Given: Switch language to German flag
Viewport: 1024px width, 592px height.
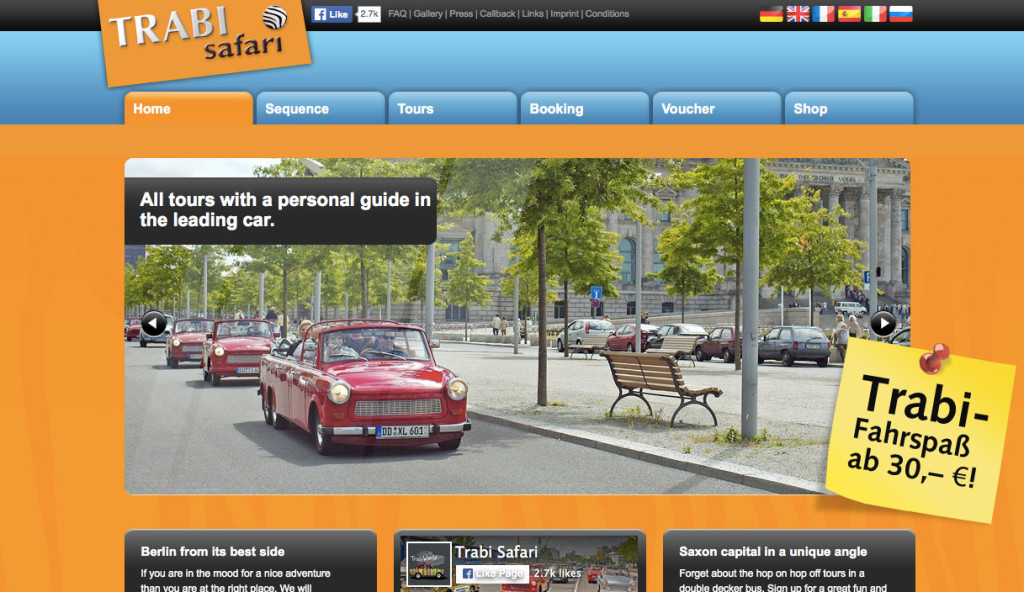Looking at the screenshot, I should (771, 14).
